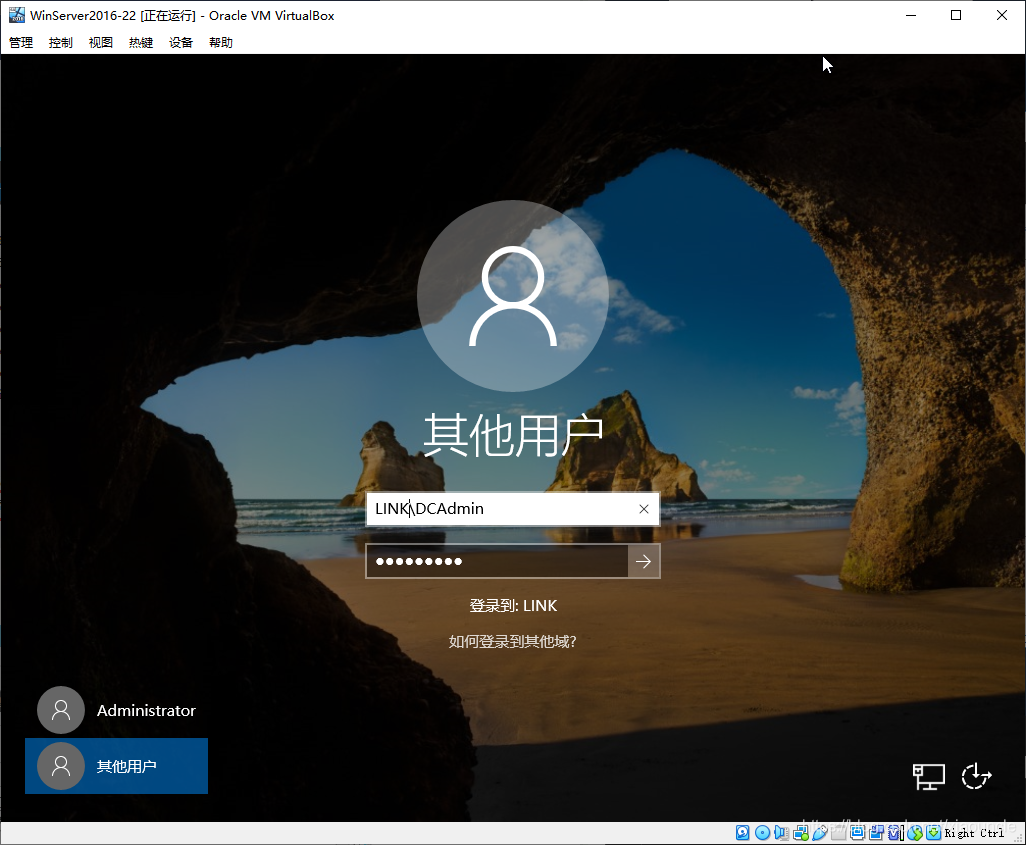The width and height of the screenshot is (1026, 845).
Task: Click the 其他用户 heading text
Action: tap(513, 435)
